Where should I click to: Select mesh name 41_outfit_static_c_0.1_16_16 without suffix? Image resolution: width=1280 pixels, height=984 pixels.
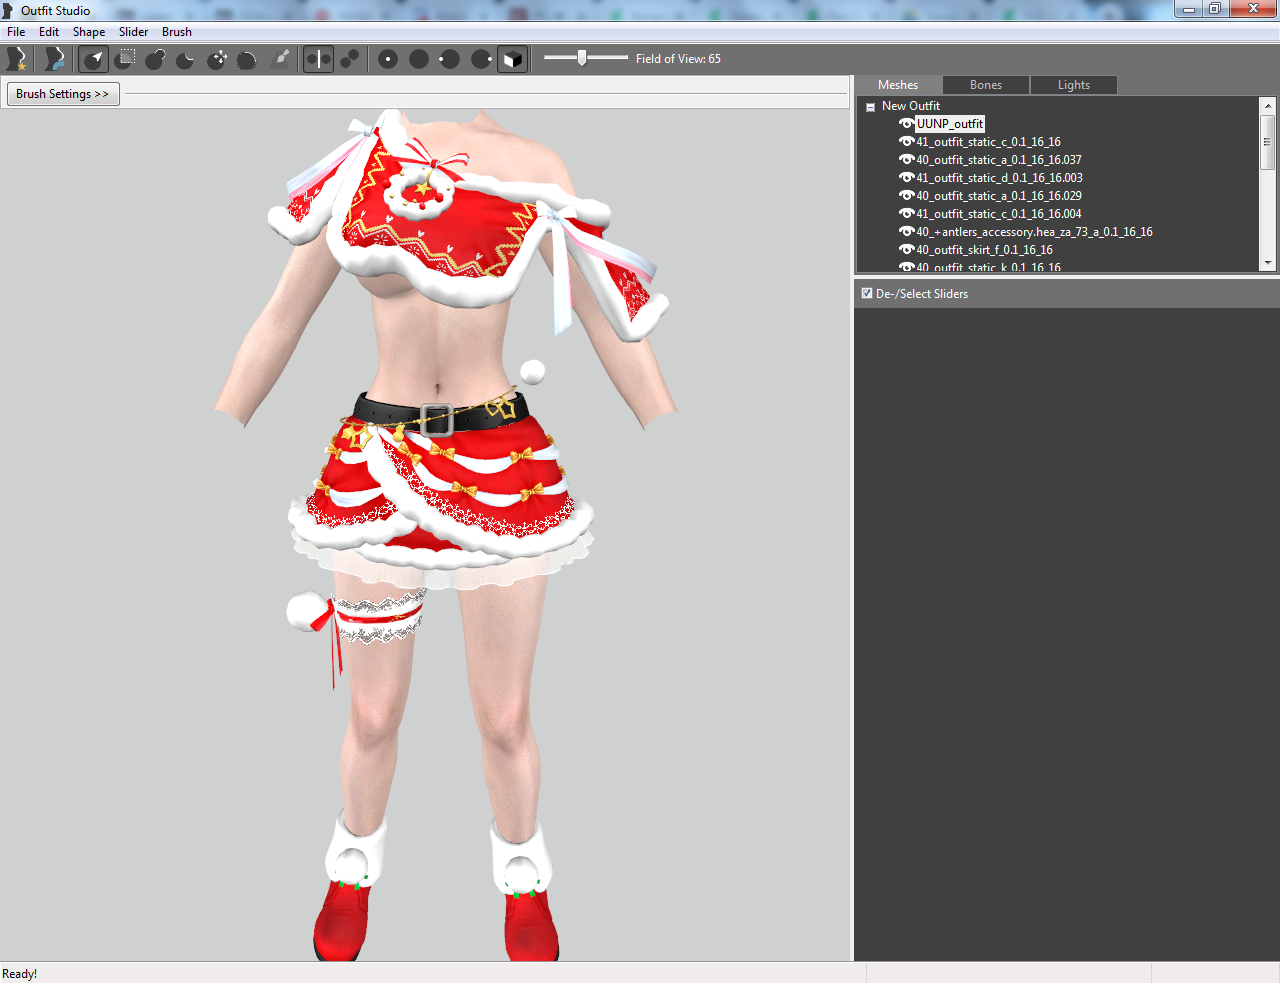[988, 142]
